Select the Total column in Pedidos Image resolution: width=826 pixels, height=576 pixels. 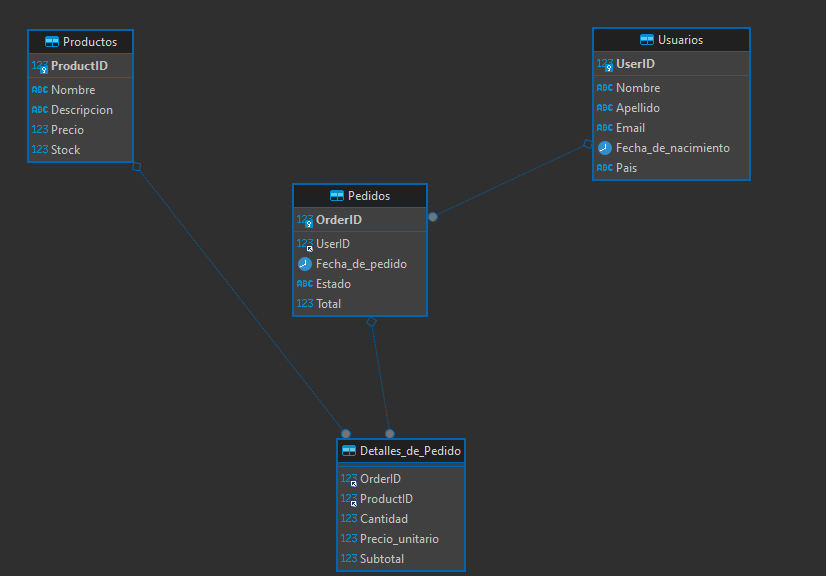(x=328, y=304)
